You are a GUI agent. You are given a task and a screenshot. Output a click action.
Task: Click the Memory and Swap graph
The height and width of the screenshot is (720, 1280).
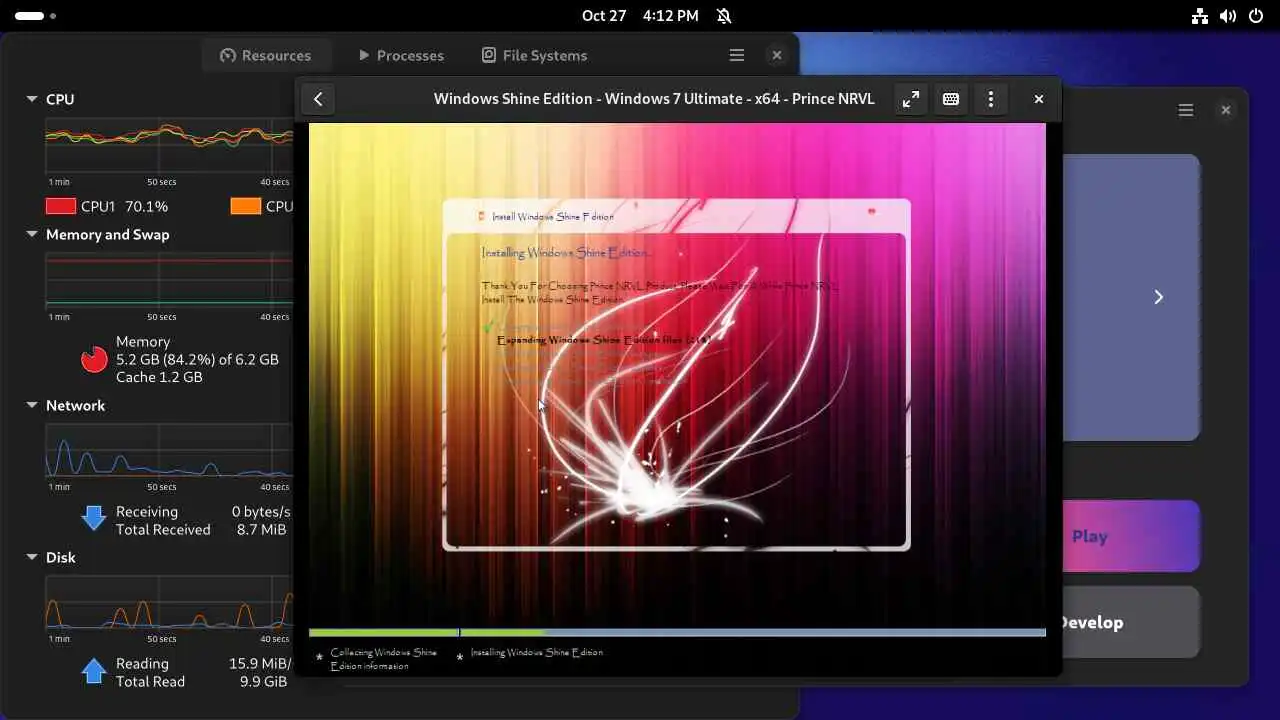pos(169,281)
